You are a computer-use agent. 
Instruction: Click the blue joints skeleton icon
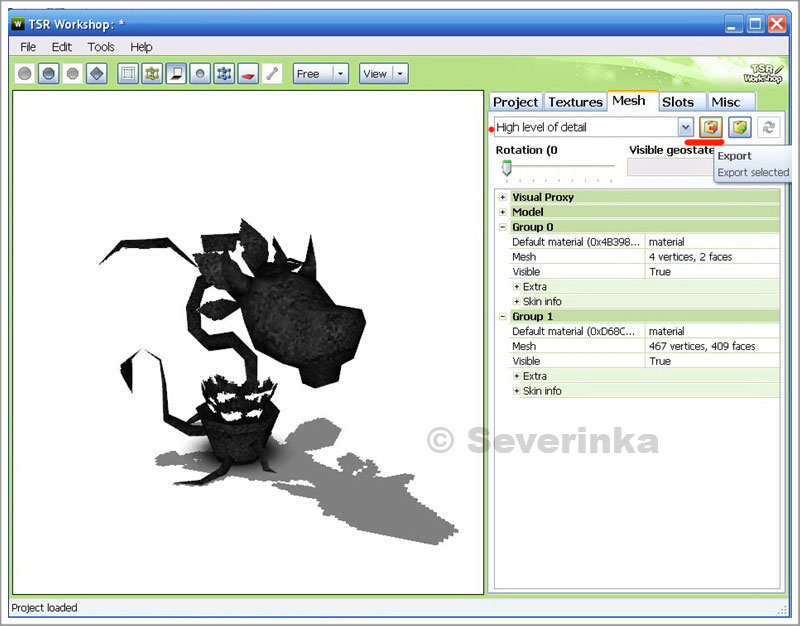point(224,74)
